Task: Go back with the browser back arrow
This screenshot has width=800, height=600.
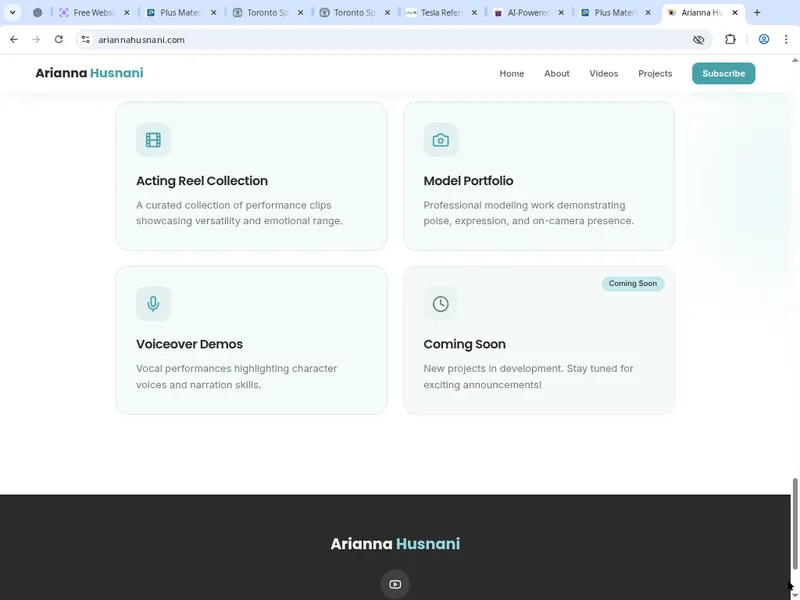Action: (14, 39)
